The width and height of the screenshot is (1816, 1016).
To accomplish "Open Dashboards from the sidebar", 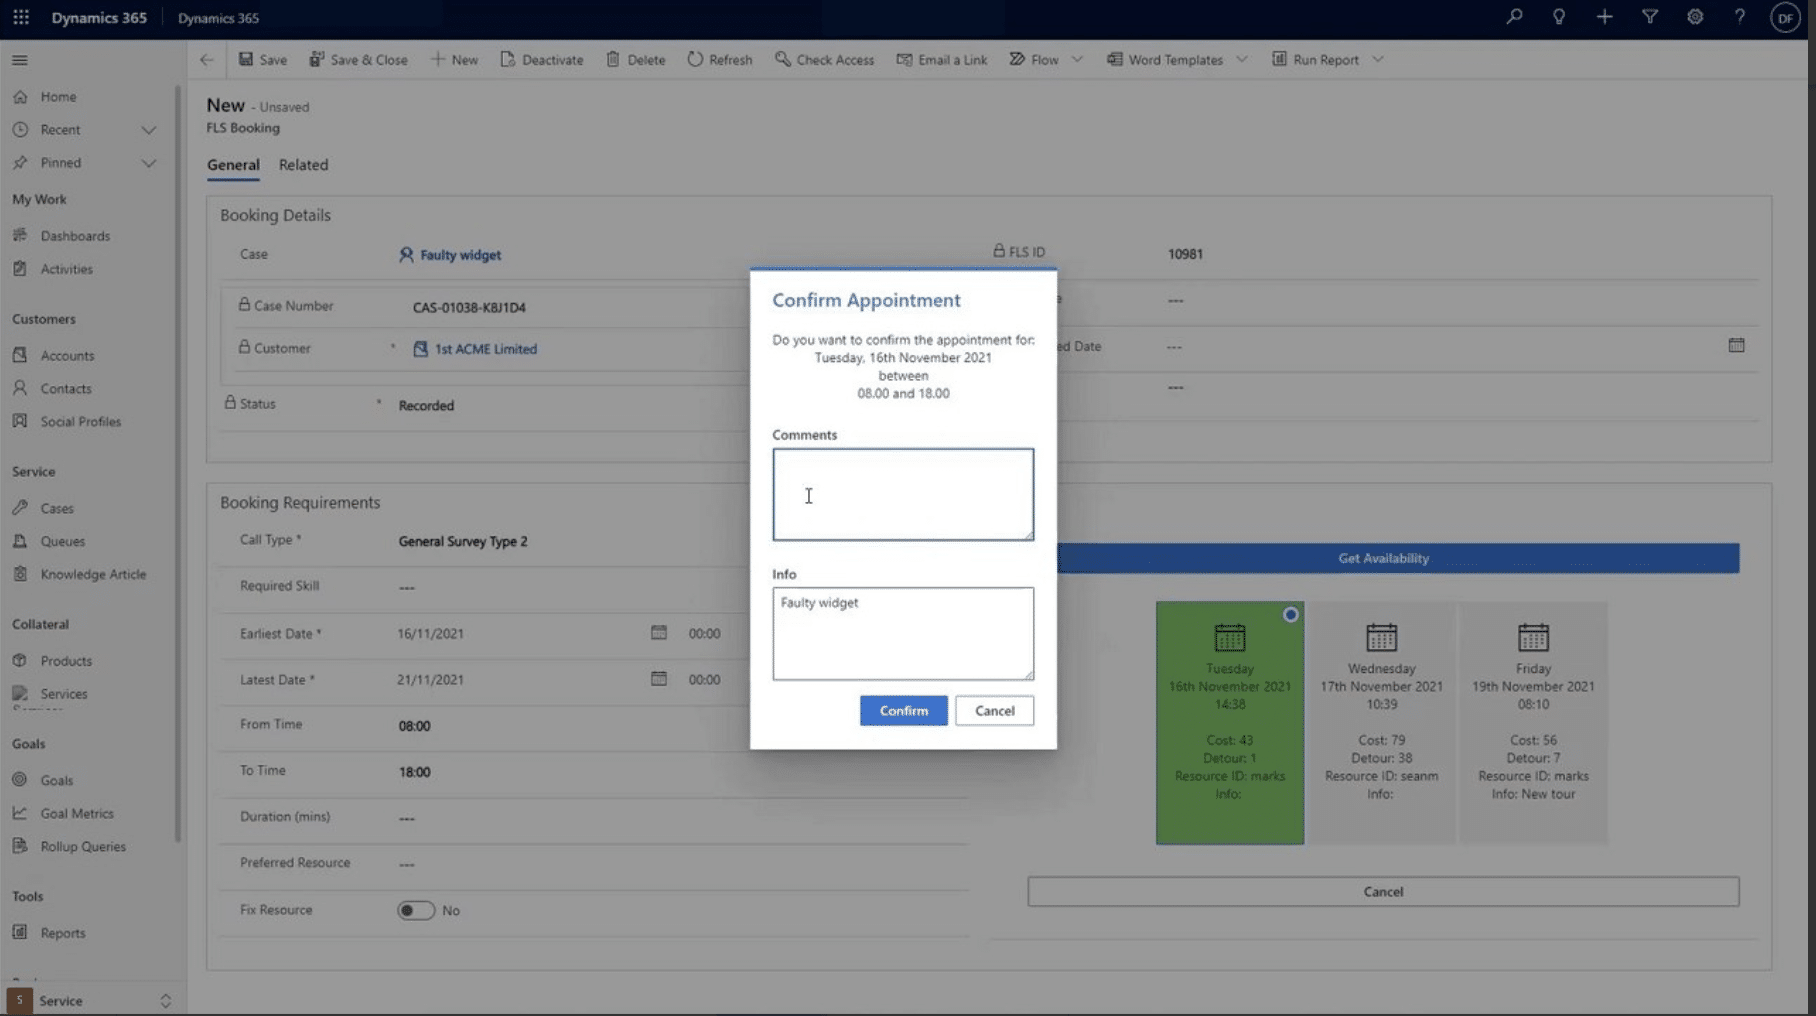I will tap(74, 235).
